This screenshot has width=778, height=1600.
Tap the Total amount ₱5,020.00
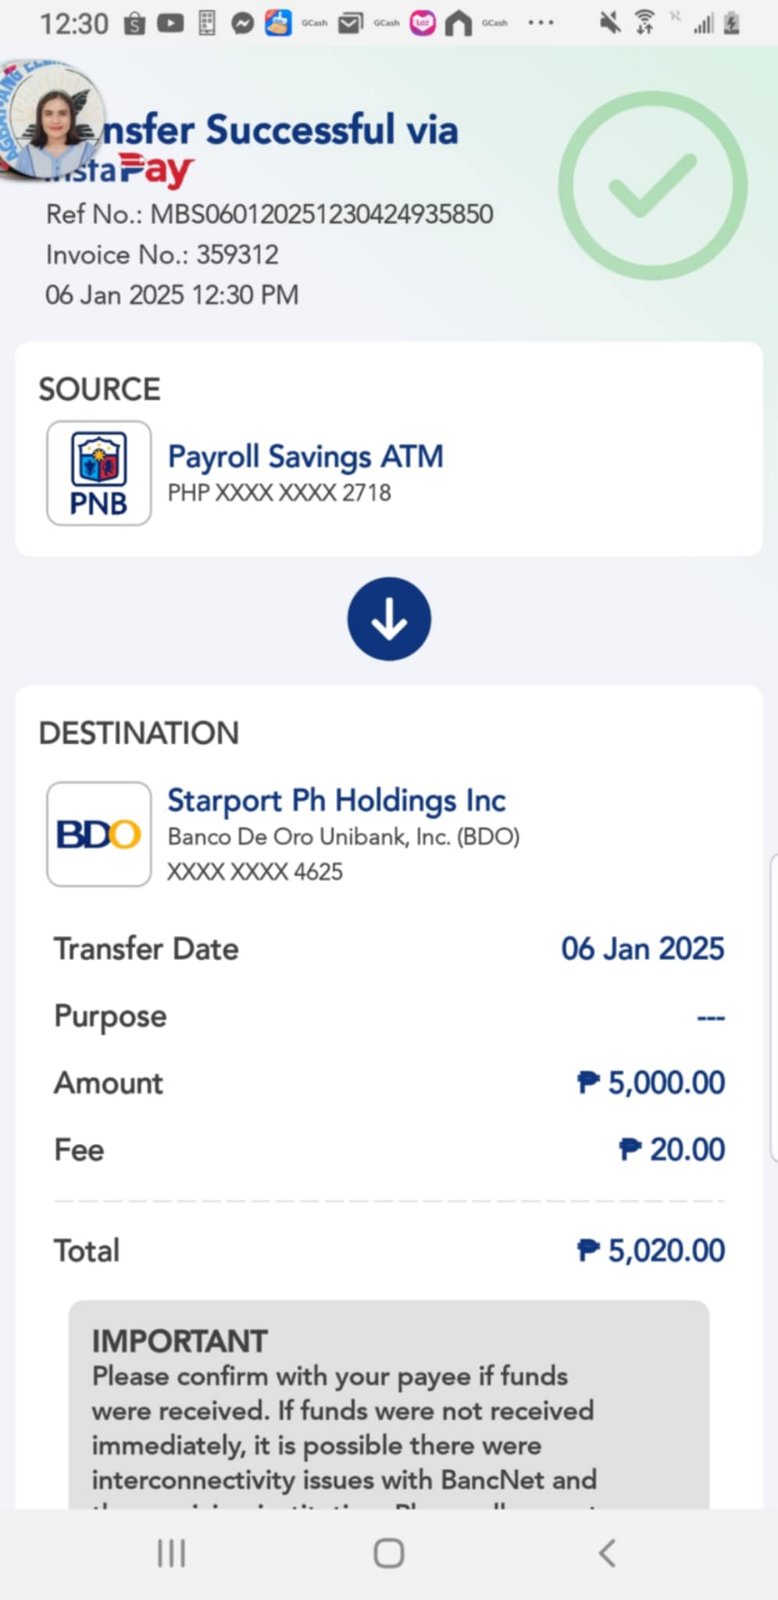click(652, 1250)
